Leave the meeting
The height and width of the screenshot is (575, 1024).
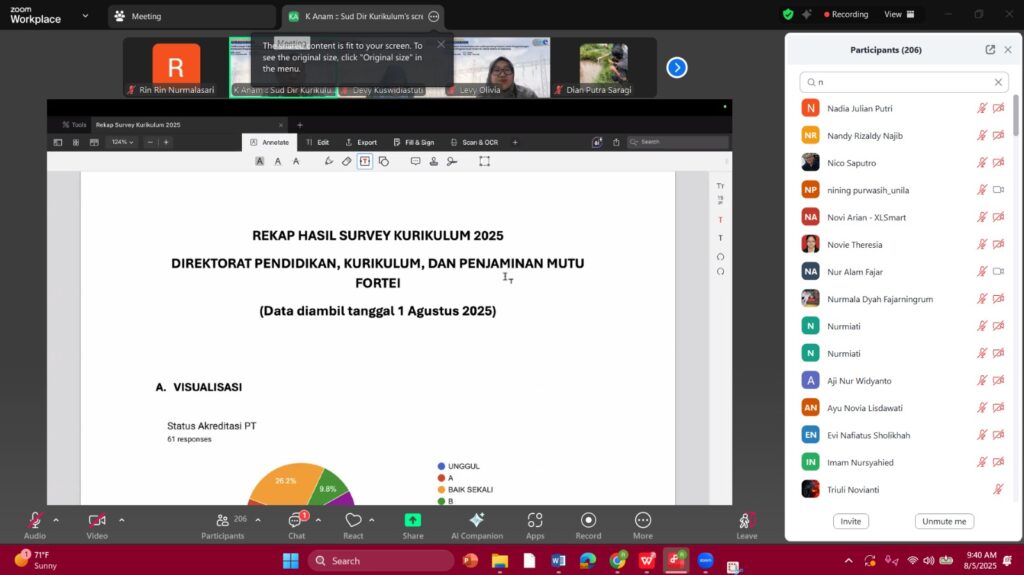746,525
